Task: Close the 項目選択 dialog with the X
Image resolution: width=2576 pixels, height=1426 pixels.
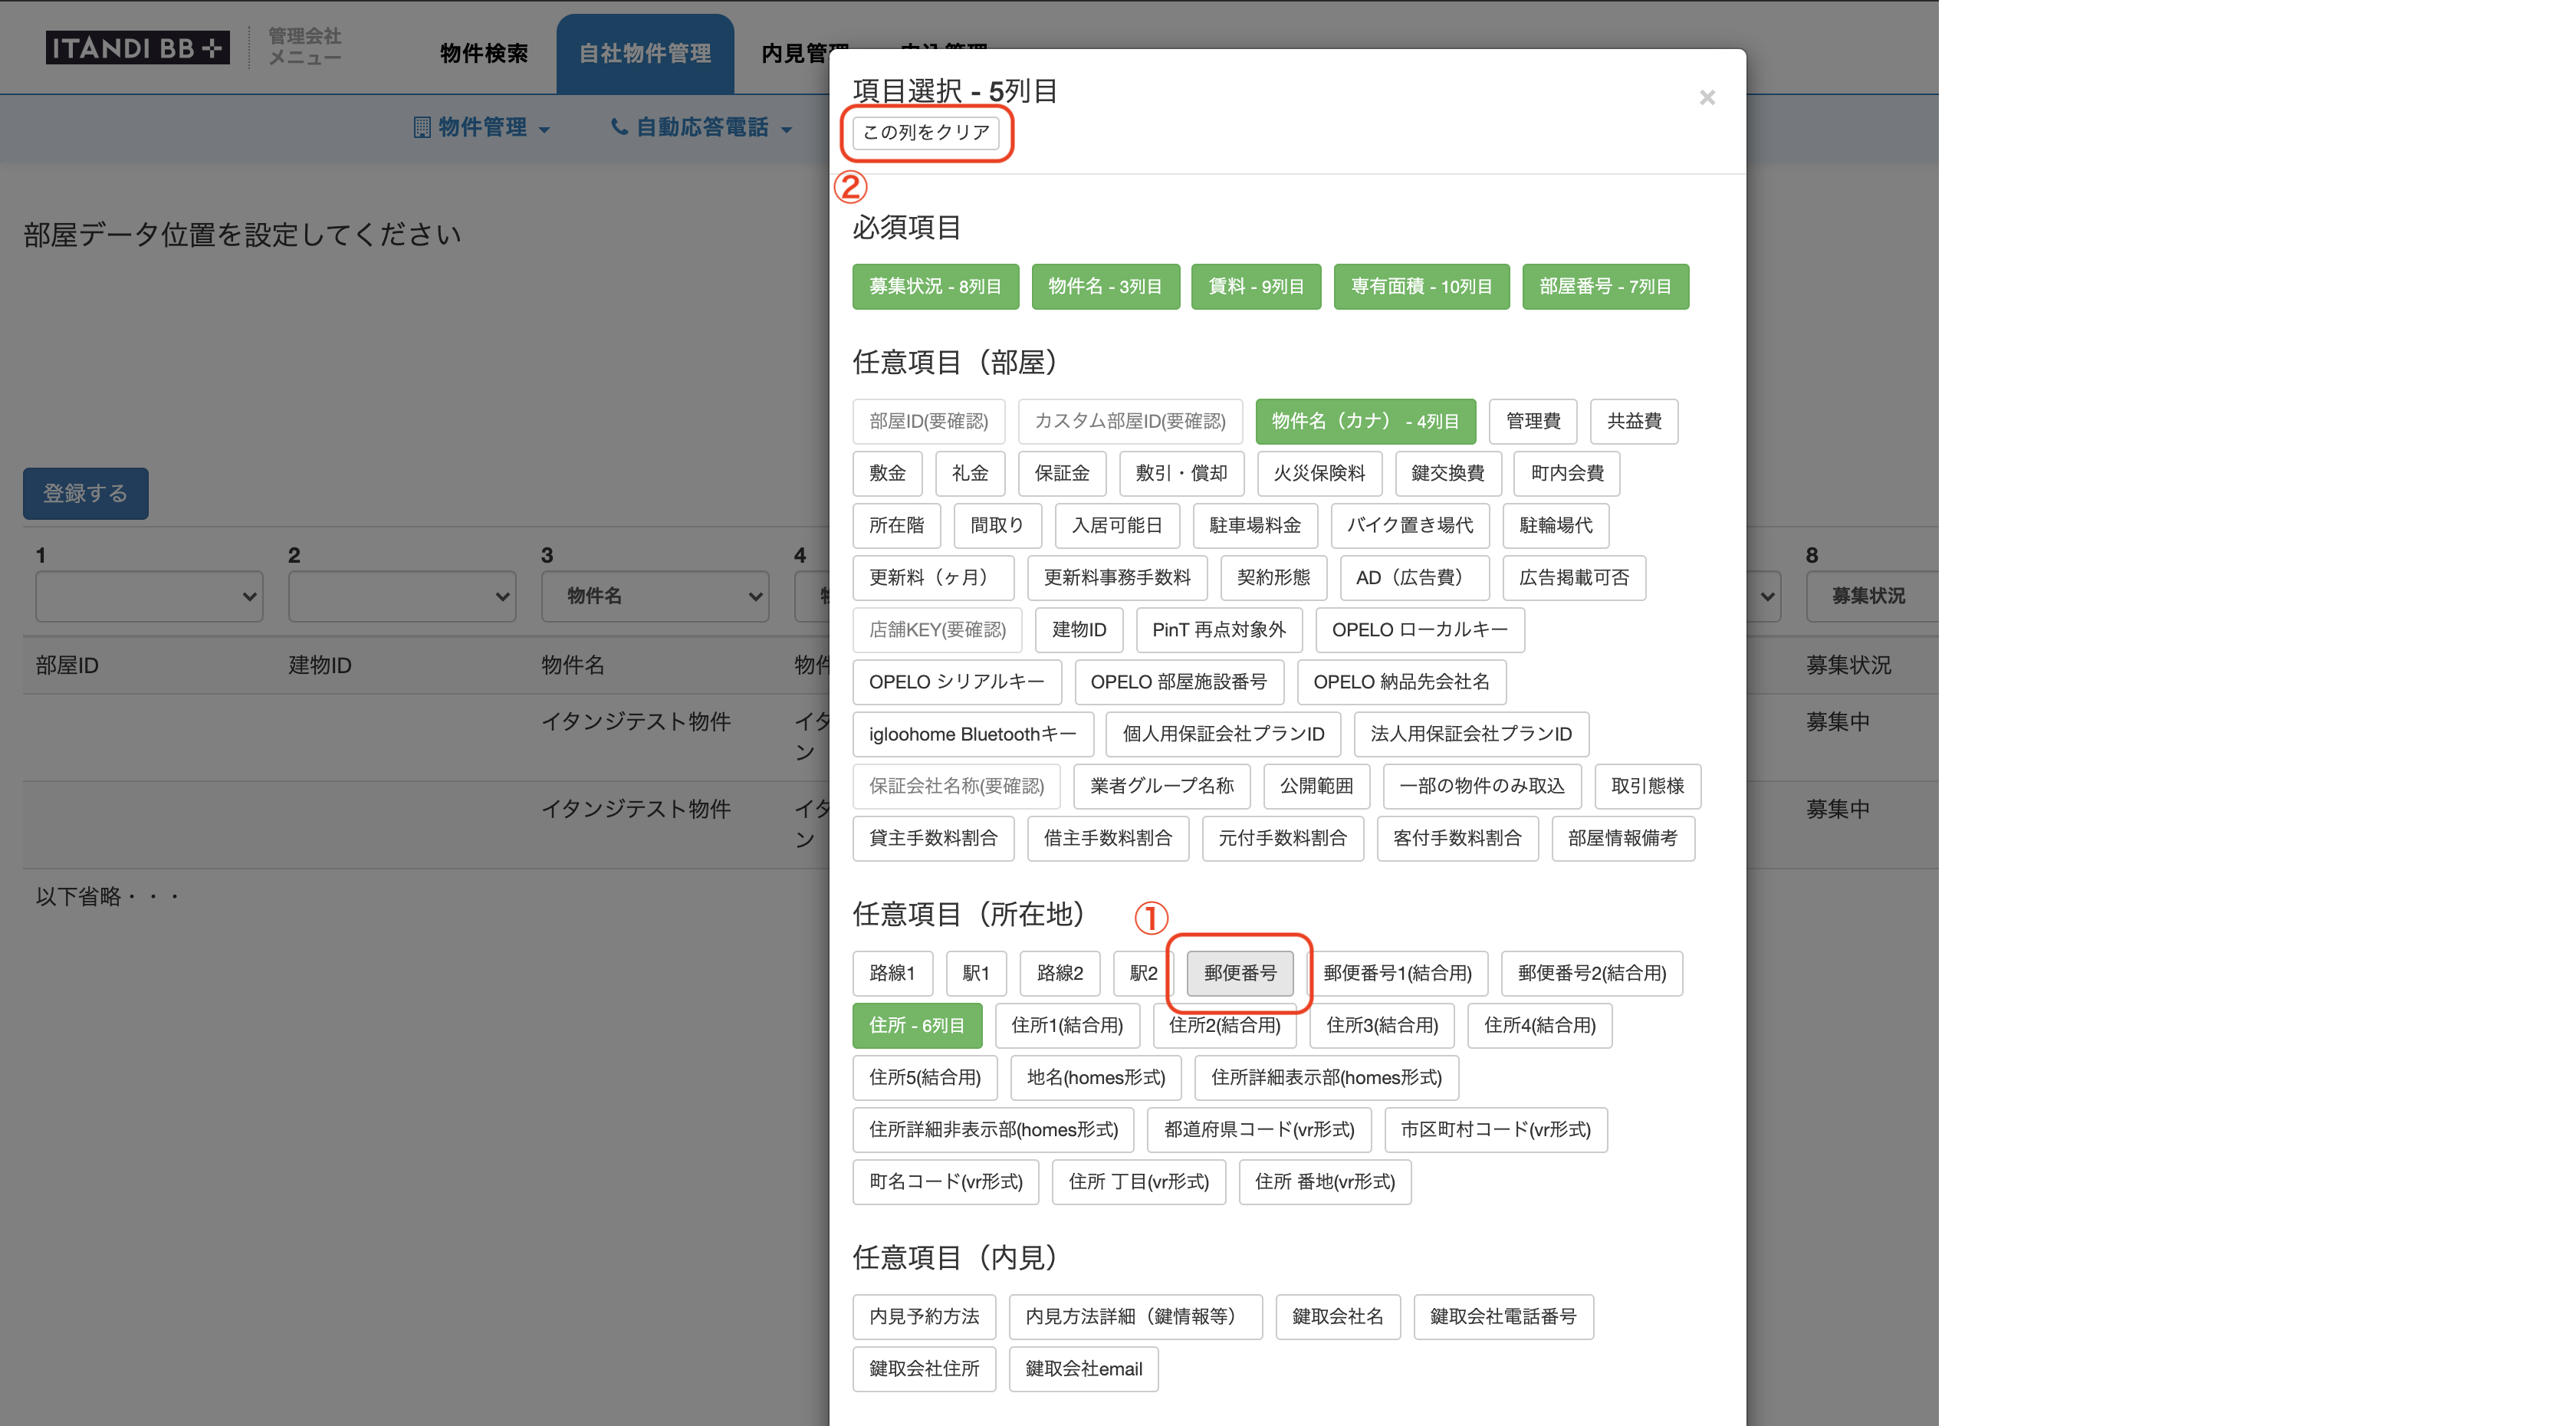Action: click(1707, 97)
